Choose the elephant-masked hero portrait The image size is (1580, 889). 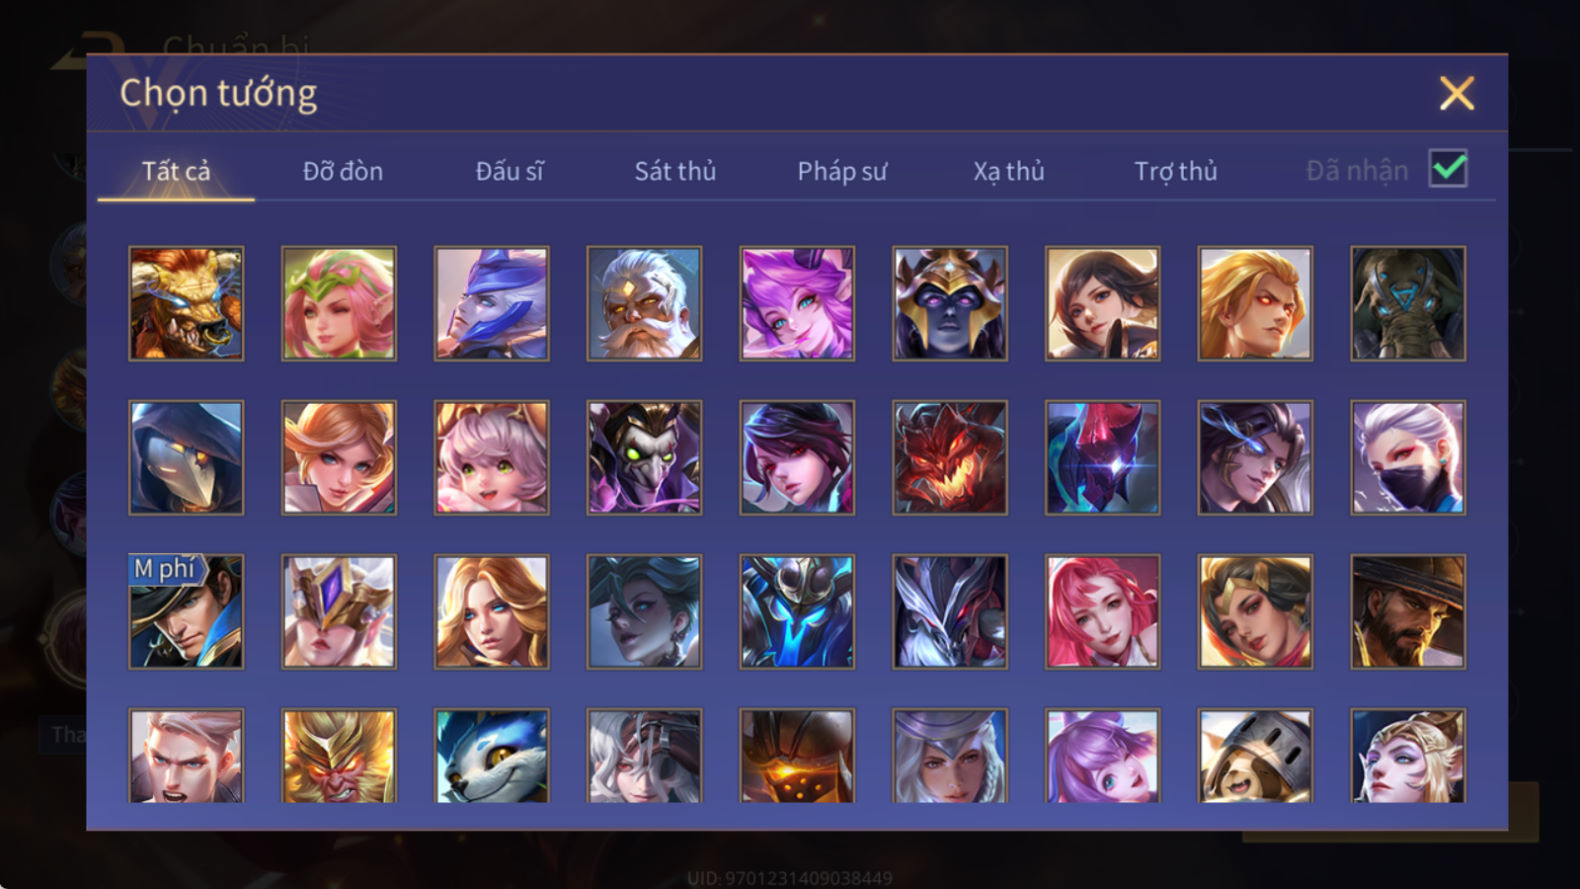[1408, 304]
